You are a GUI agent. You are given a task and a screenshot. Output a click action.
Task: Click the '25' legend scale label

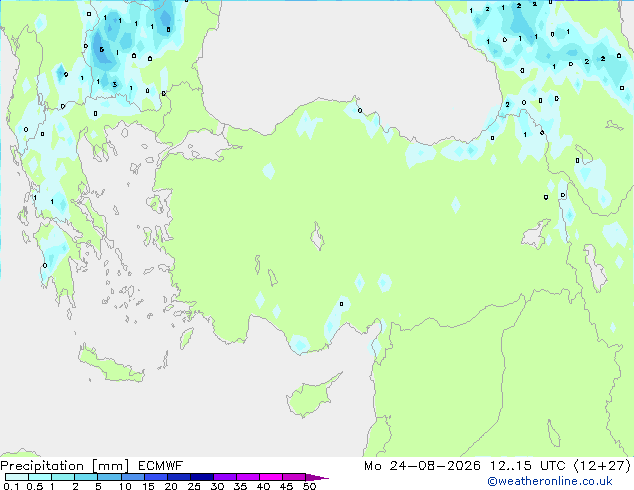point(194,486)
